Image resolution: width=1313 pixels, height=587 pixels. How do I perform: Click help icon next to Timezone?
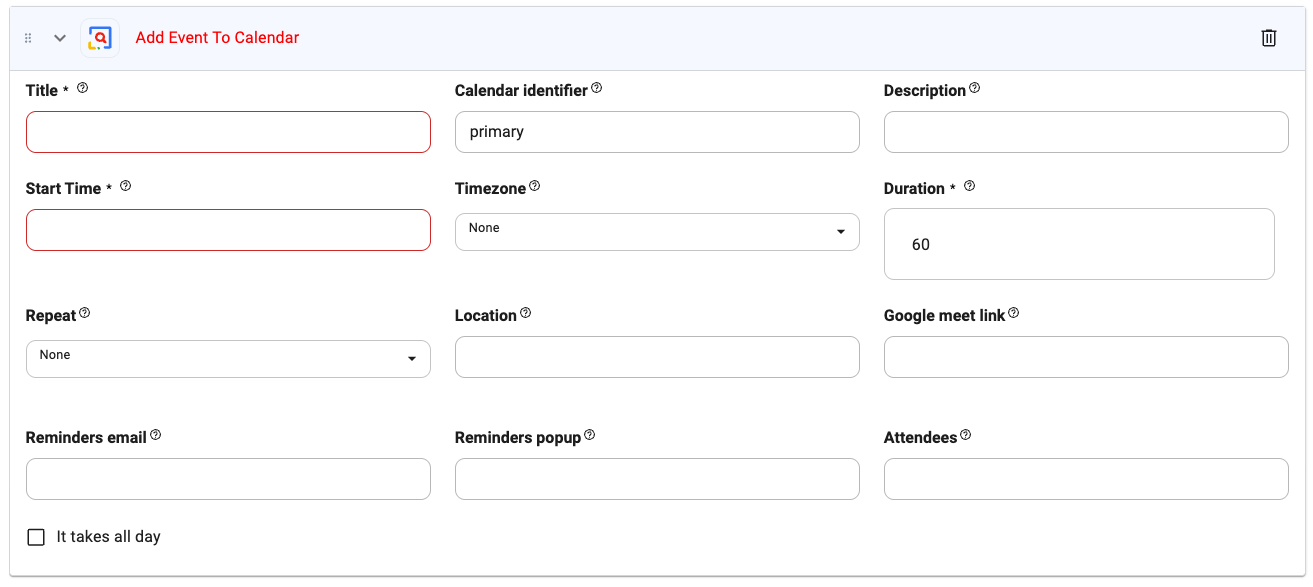[535, 186]
